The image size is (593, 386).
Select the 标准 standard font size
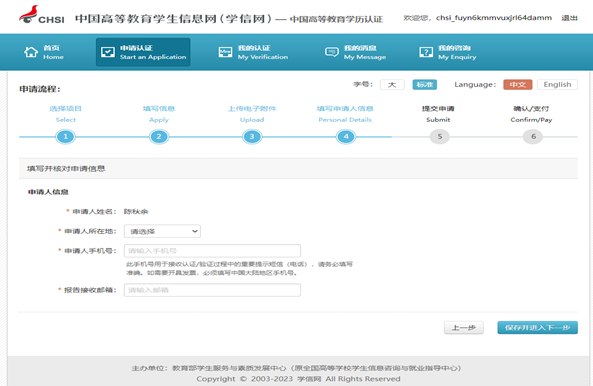point(425,84)
